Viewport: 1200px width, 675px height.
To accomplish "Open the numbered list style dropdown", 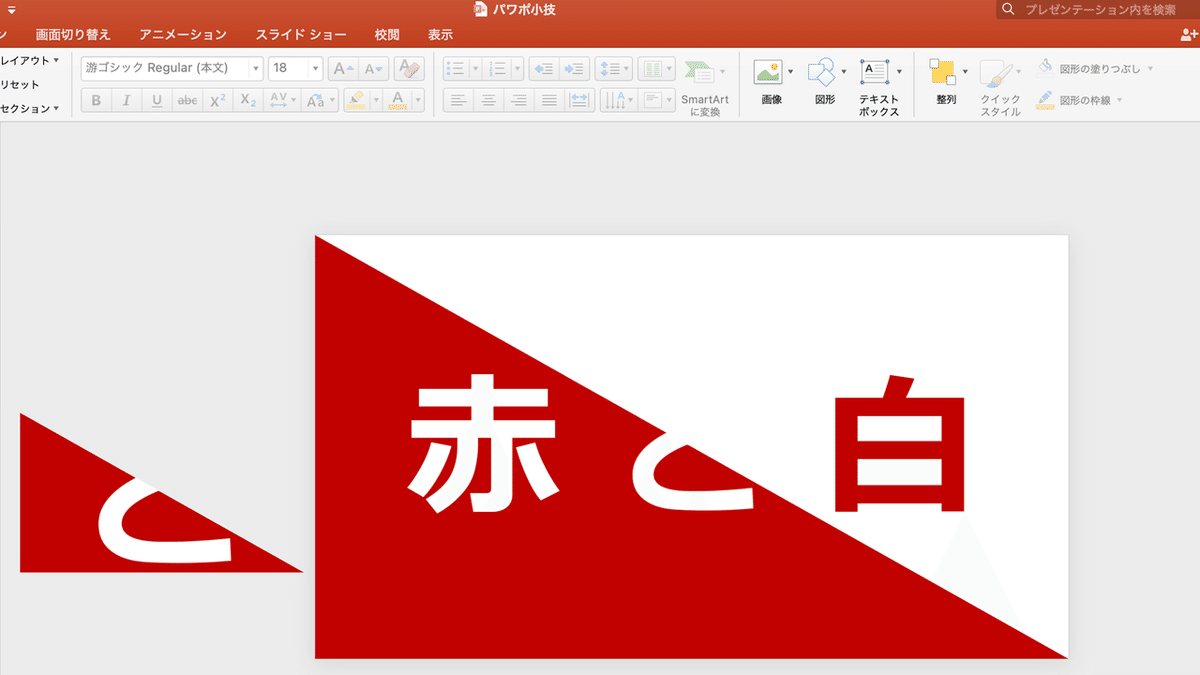I will tap(518, 69).
